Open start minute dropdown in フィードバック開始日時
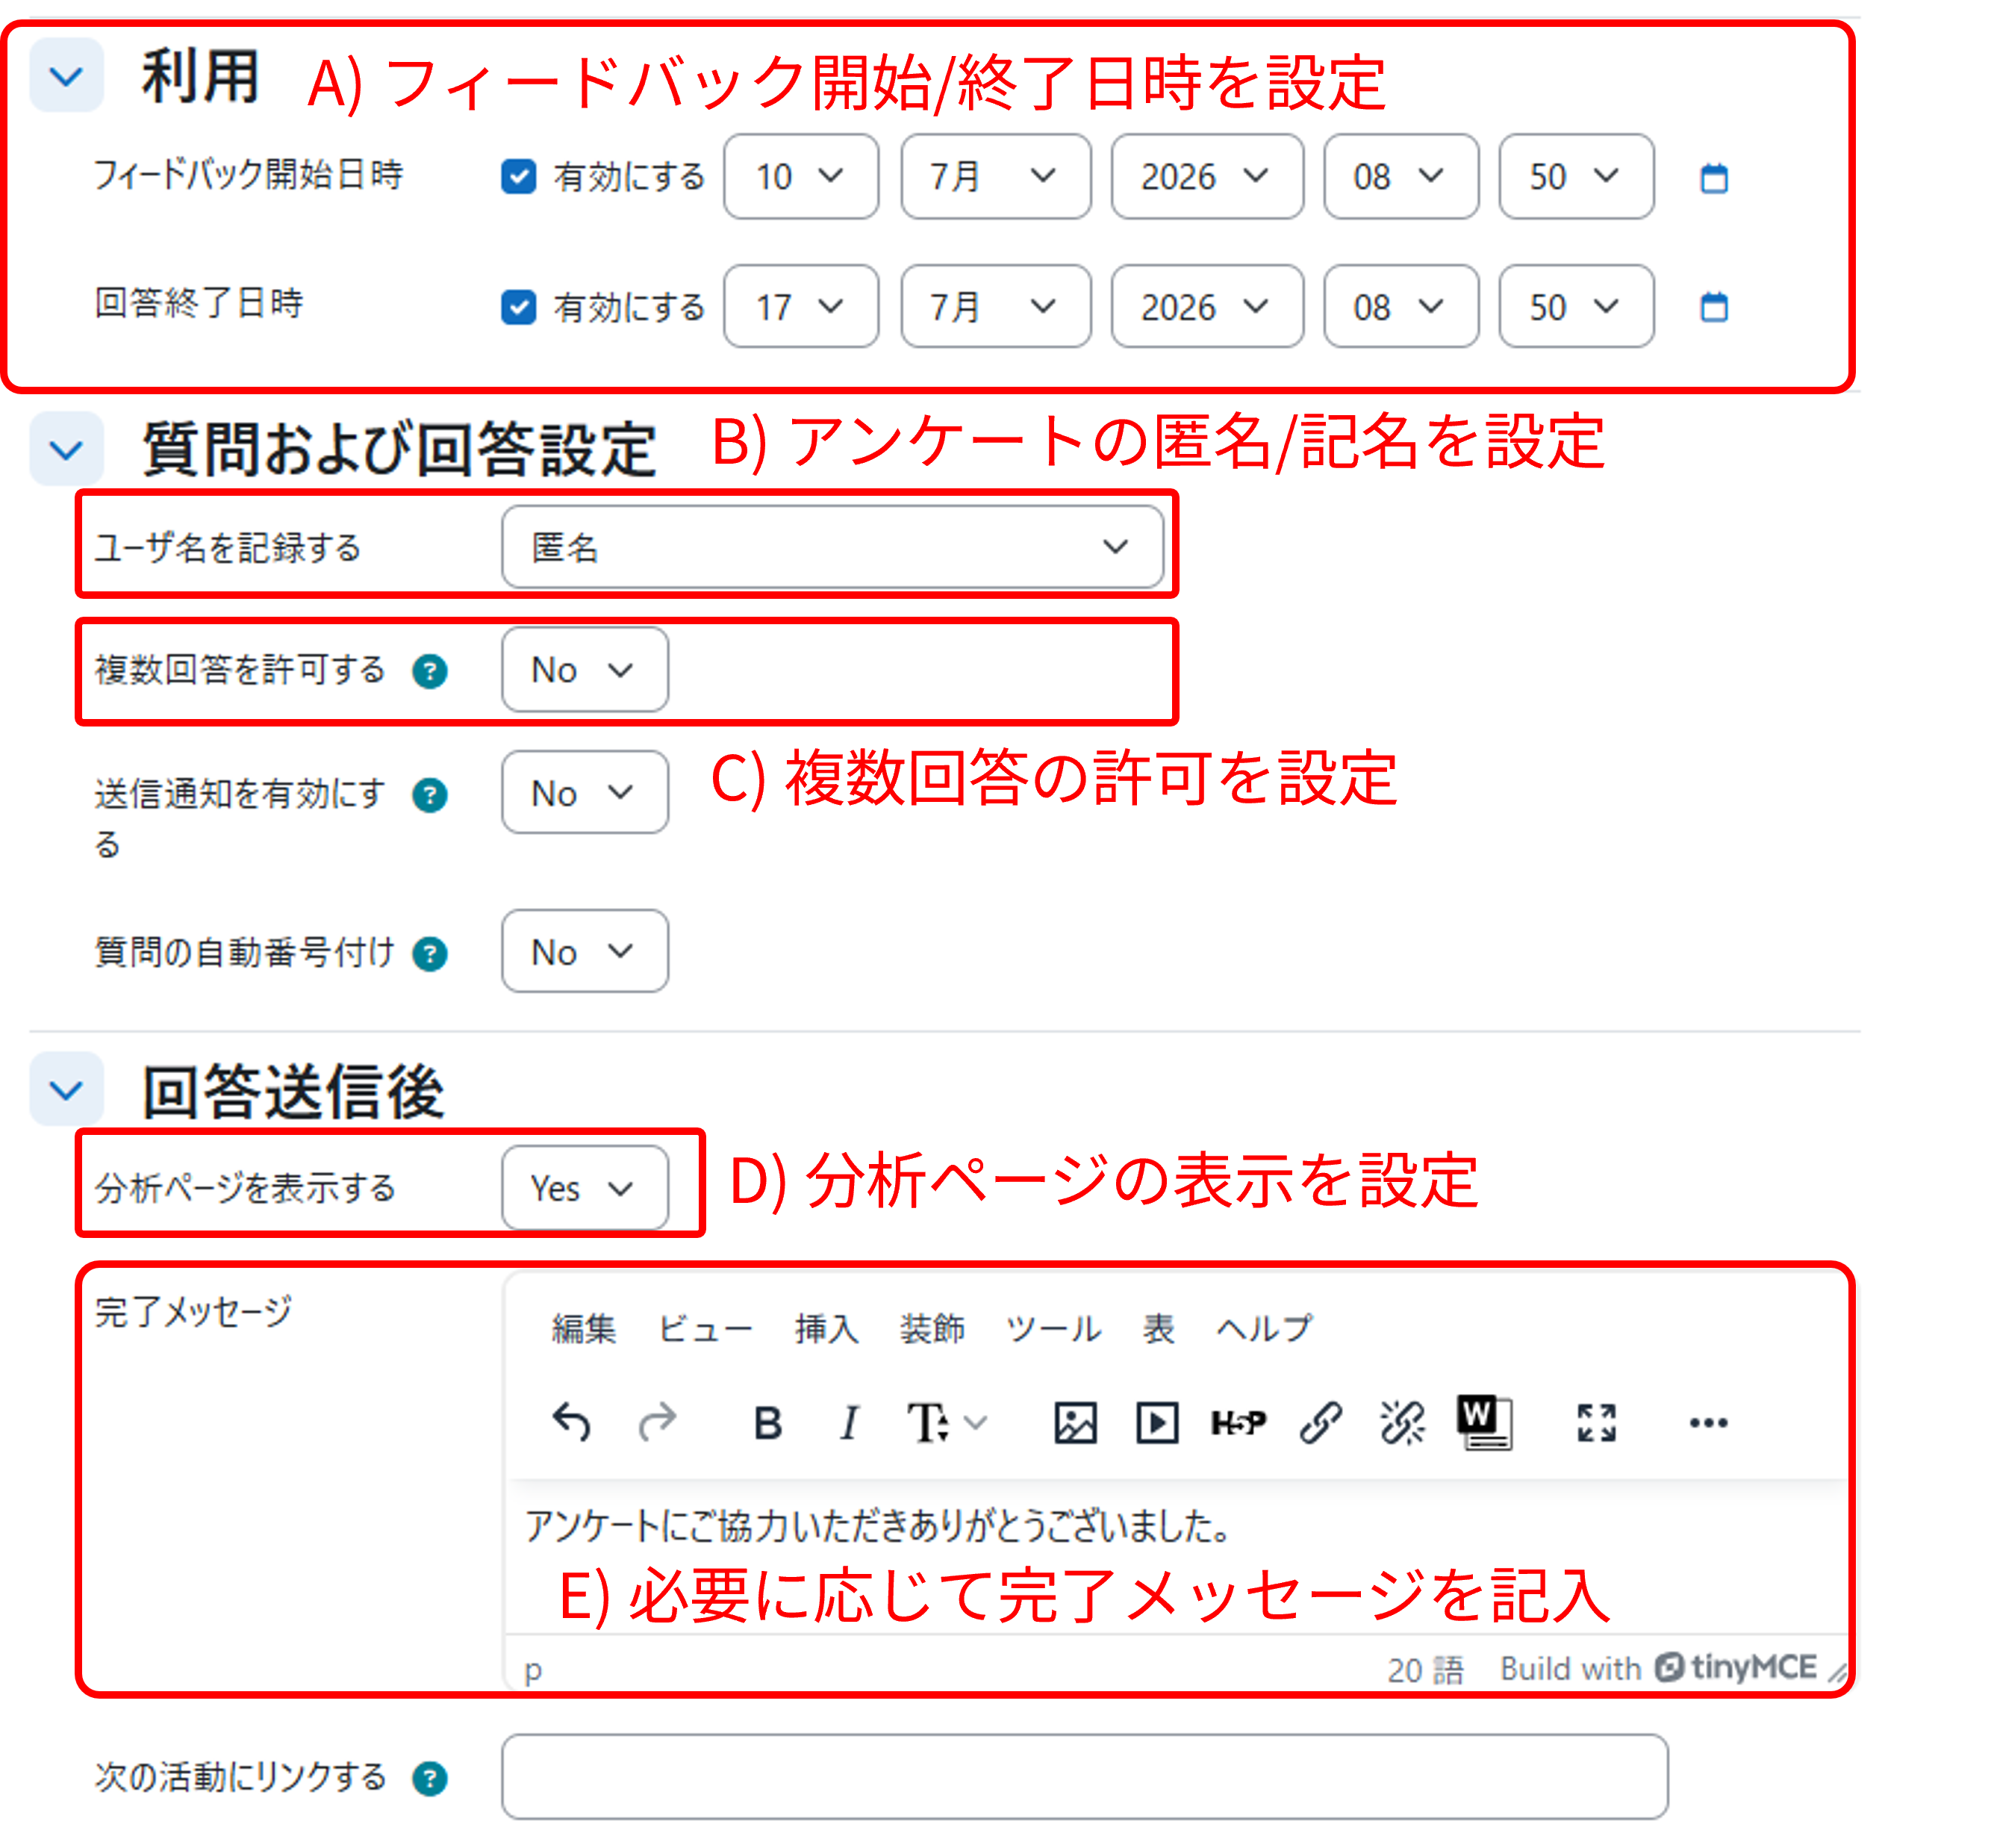The image size is (1994, 1848). (1576, 177)
